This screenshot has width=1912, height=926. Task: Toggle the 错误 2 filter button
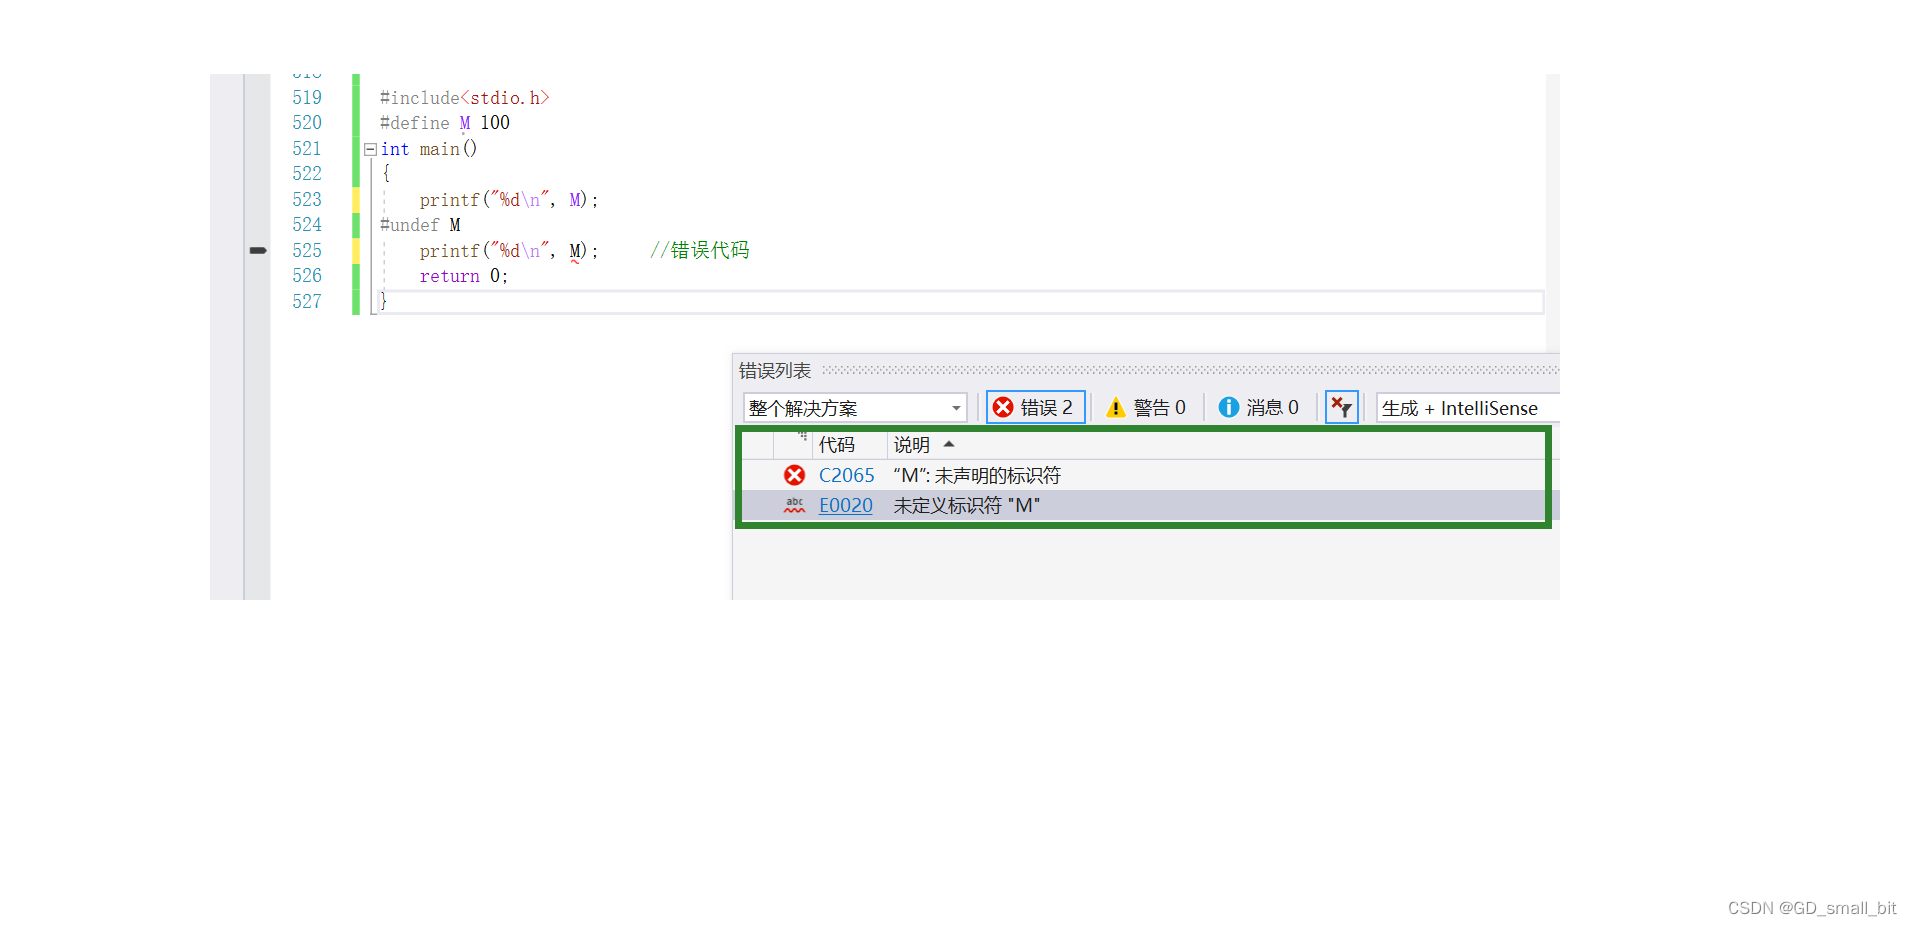click(1035, 407)
